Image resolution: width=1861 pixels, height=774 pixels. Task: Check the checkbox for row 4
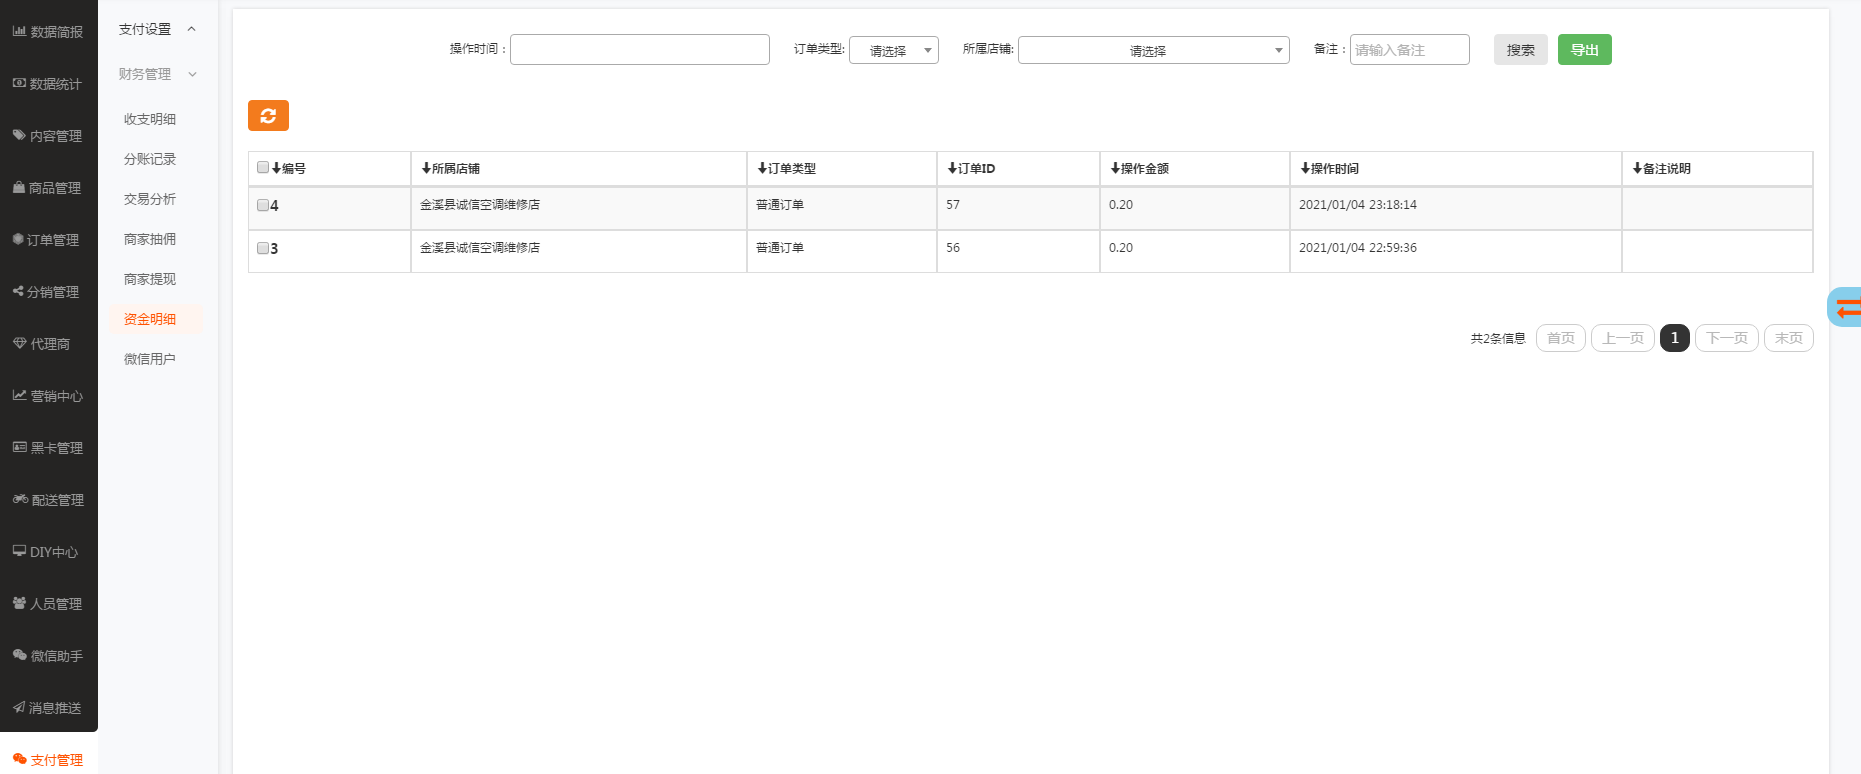(x=263, y=205)
